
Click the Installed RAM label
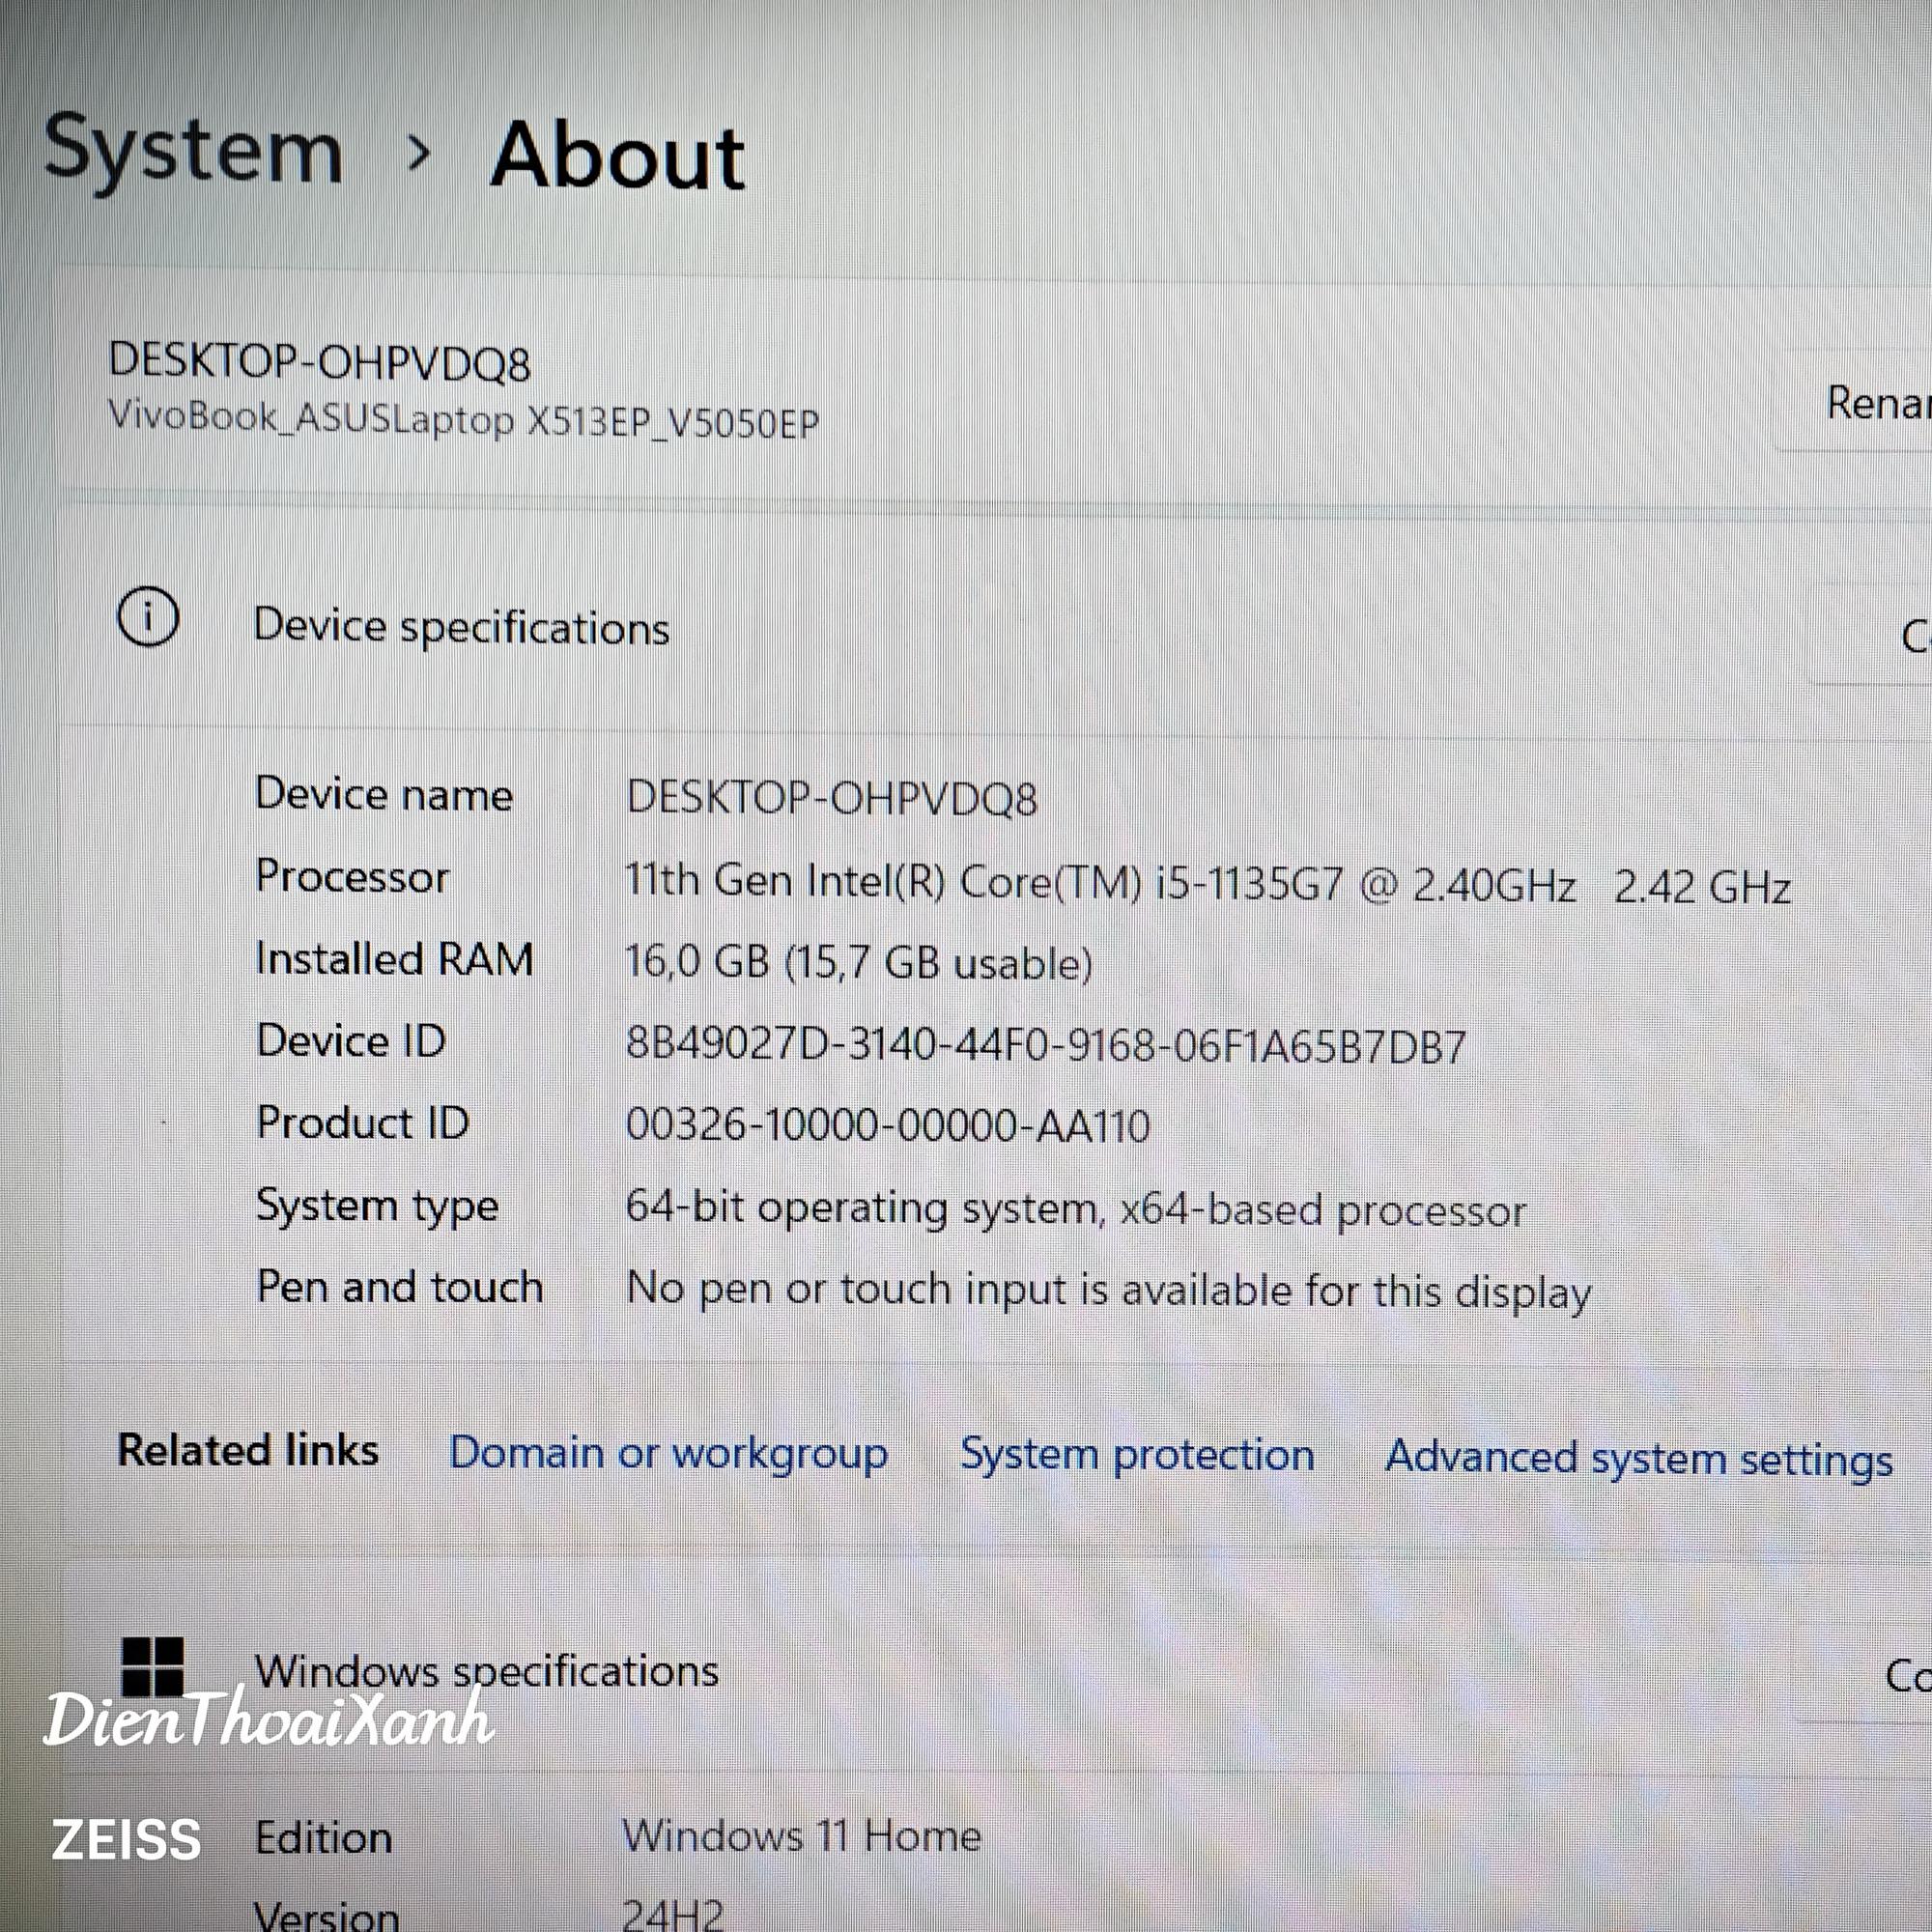point(395,959)
